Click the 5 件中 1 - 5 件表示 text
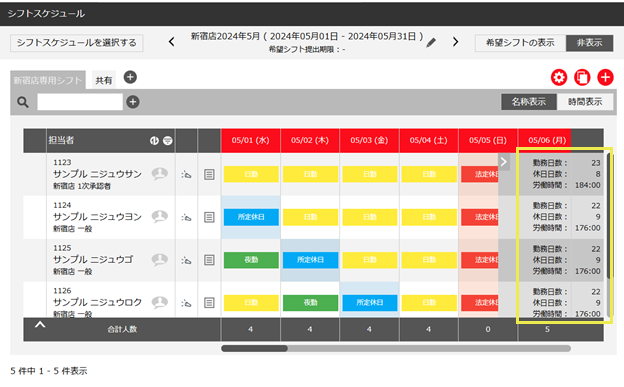 pyautogui.click(x=49, y=371)
